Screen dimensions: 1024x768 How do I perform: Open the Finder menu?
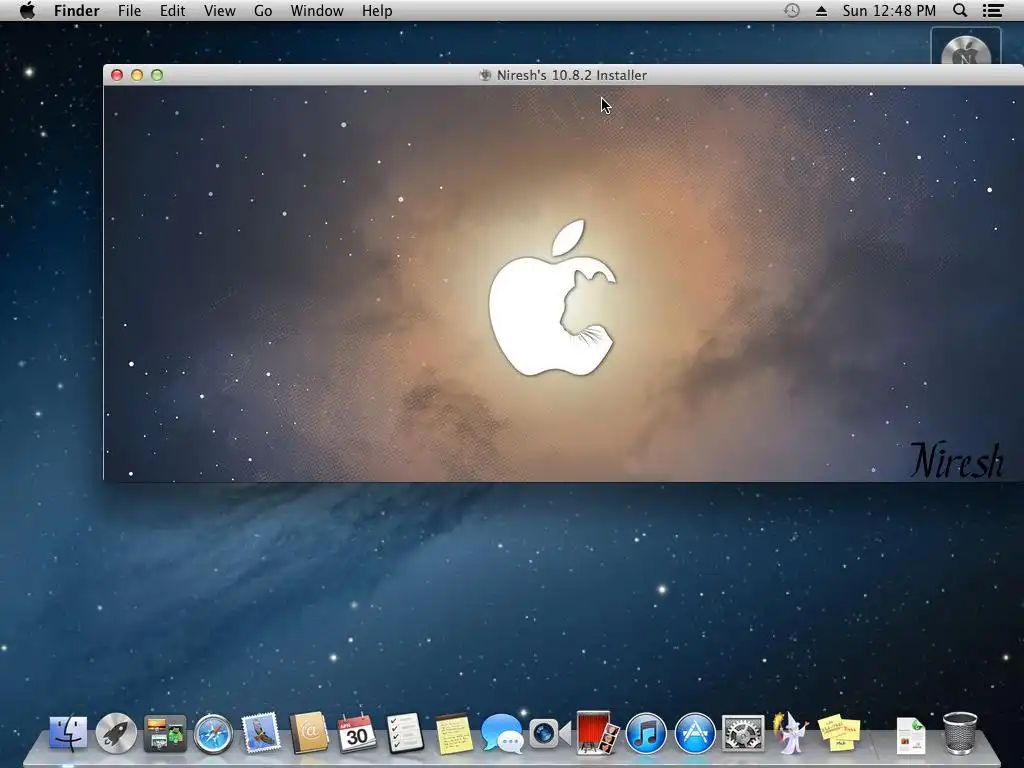click(76, 11)
